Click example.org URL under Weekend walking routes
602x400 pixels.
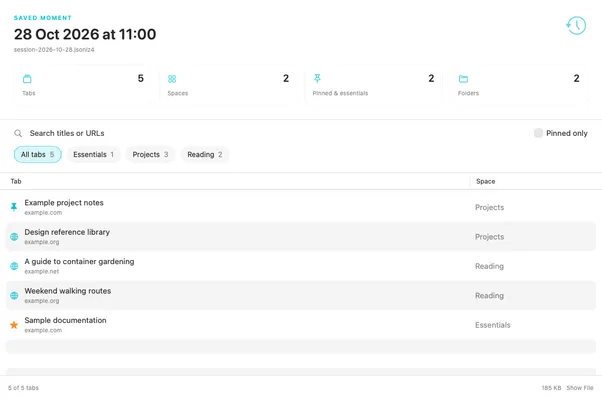coord(42,301)
